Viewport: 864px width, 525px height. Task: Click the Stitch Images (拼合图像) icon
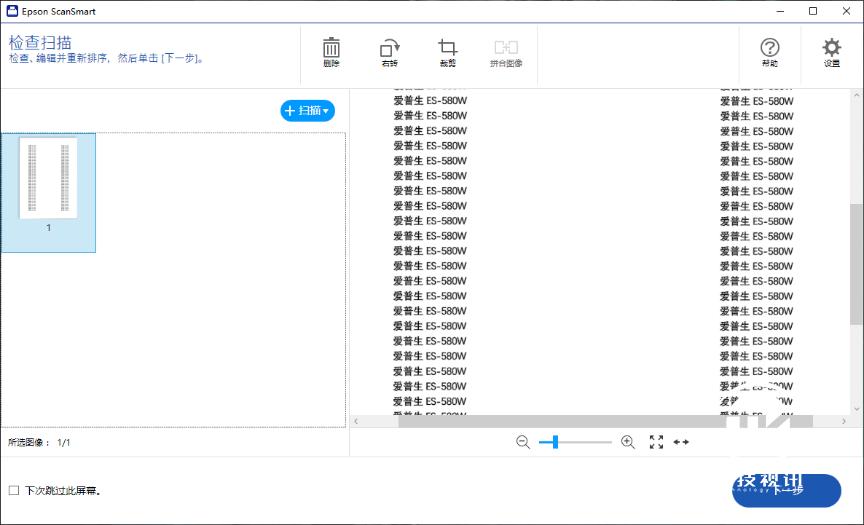(x=506, y=52)
